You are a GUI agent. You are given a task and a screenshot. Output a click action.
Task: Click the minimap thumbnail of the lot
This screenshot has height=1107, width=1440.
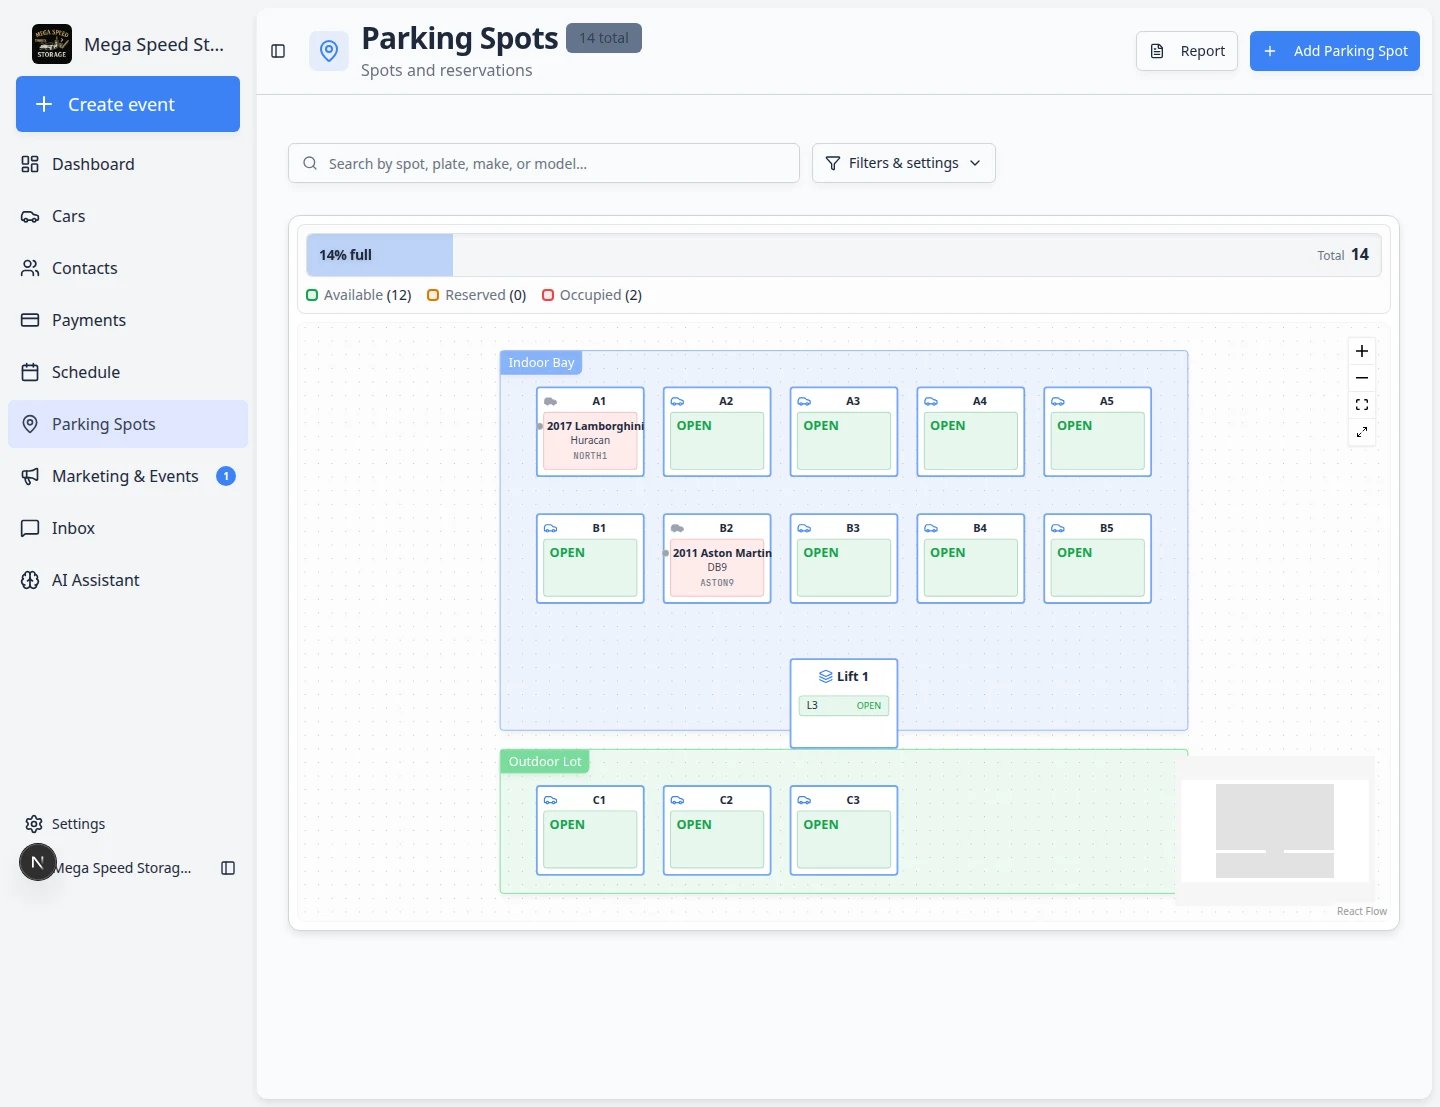[1275, 831]
